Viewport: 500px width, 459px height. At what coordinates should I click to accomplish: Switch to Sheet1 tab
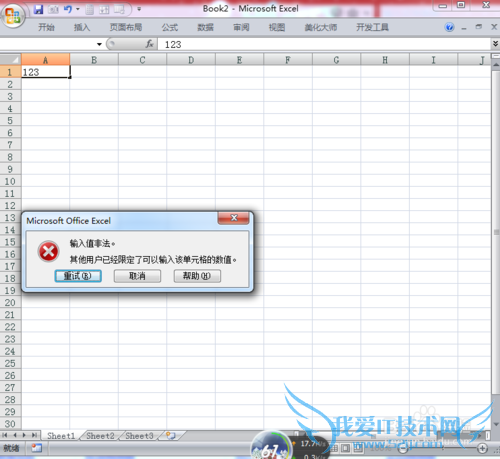61,436
